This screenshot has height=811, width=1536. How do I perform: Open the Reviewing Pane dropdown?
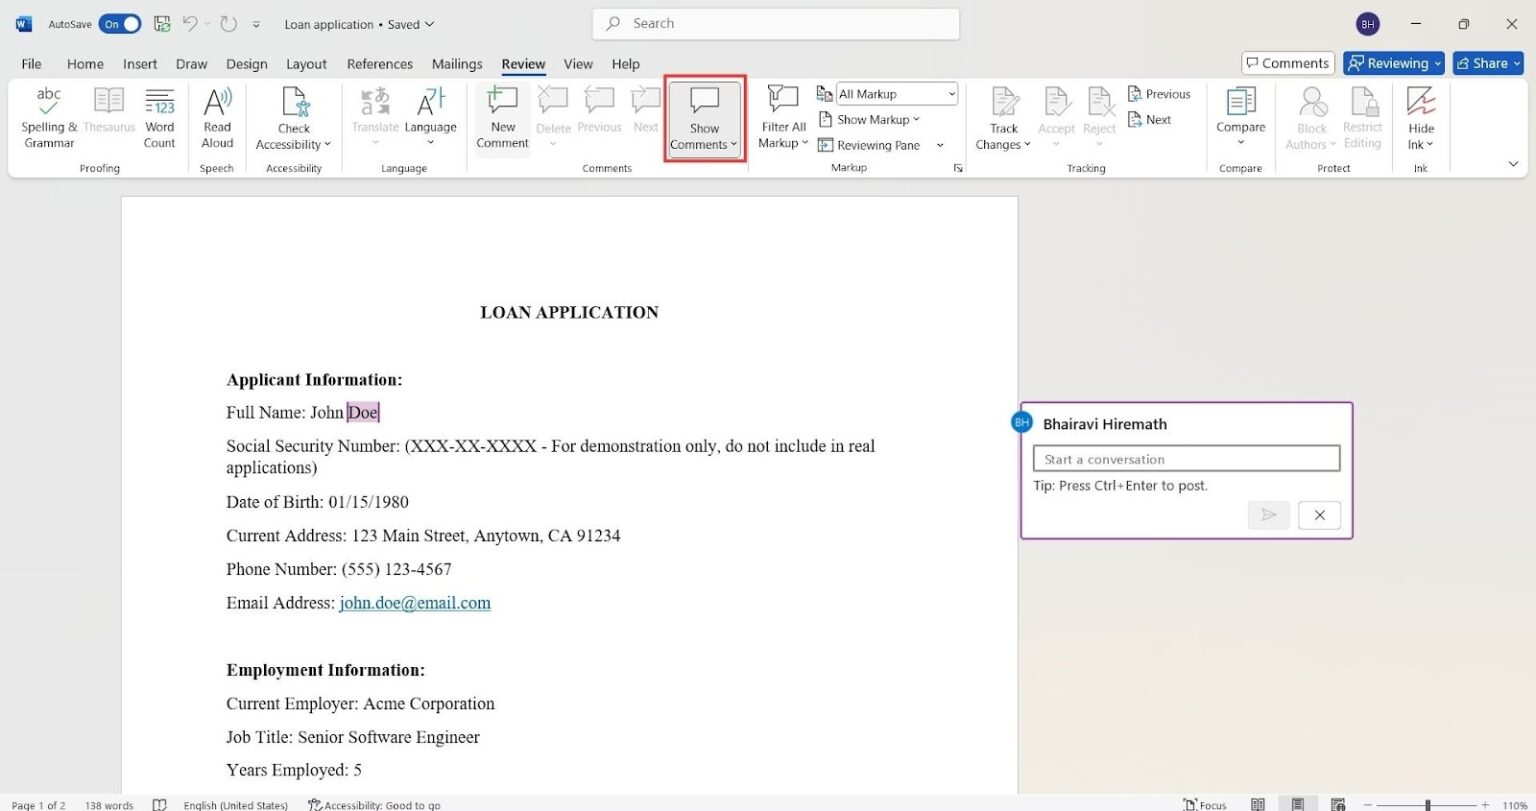click(x=938, y=144)
